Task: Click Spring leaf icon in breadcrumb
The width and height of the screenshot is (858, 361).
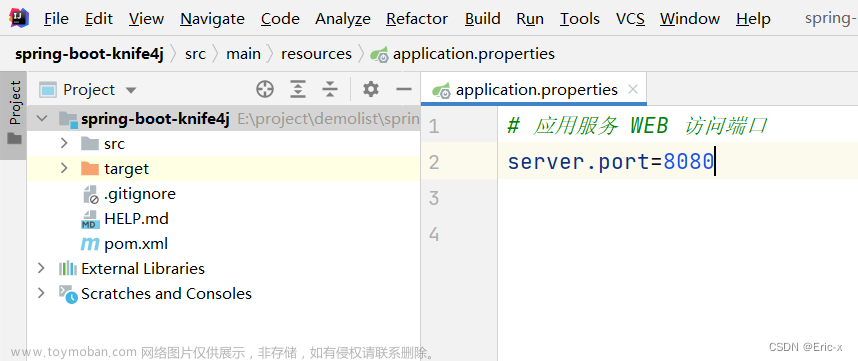Action: 379,55
